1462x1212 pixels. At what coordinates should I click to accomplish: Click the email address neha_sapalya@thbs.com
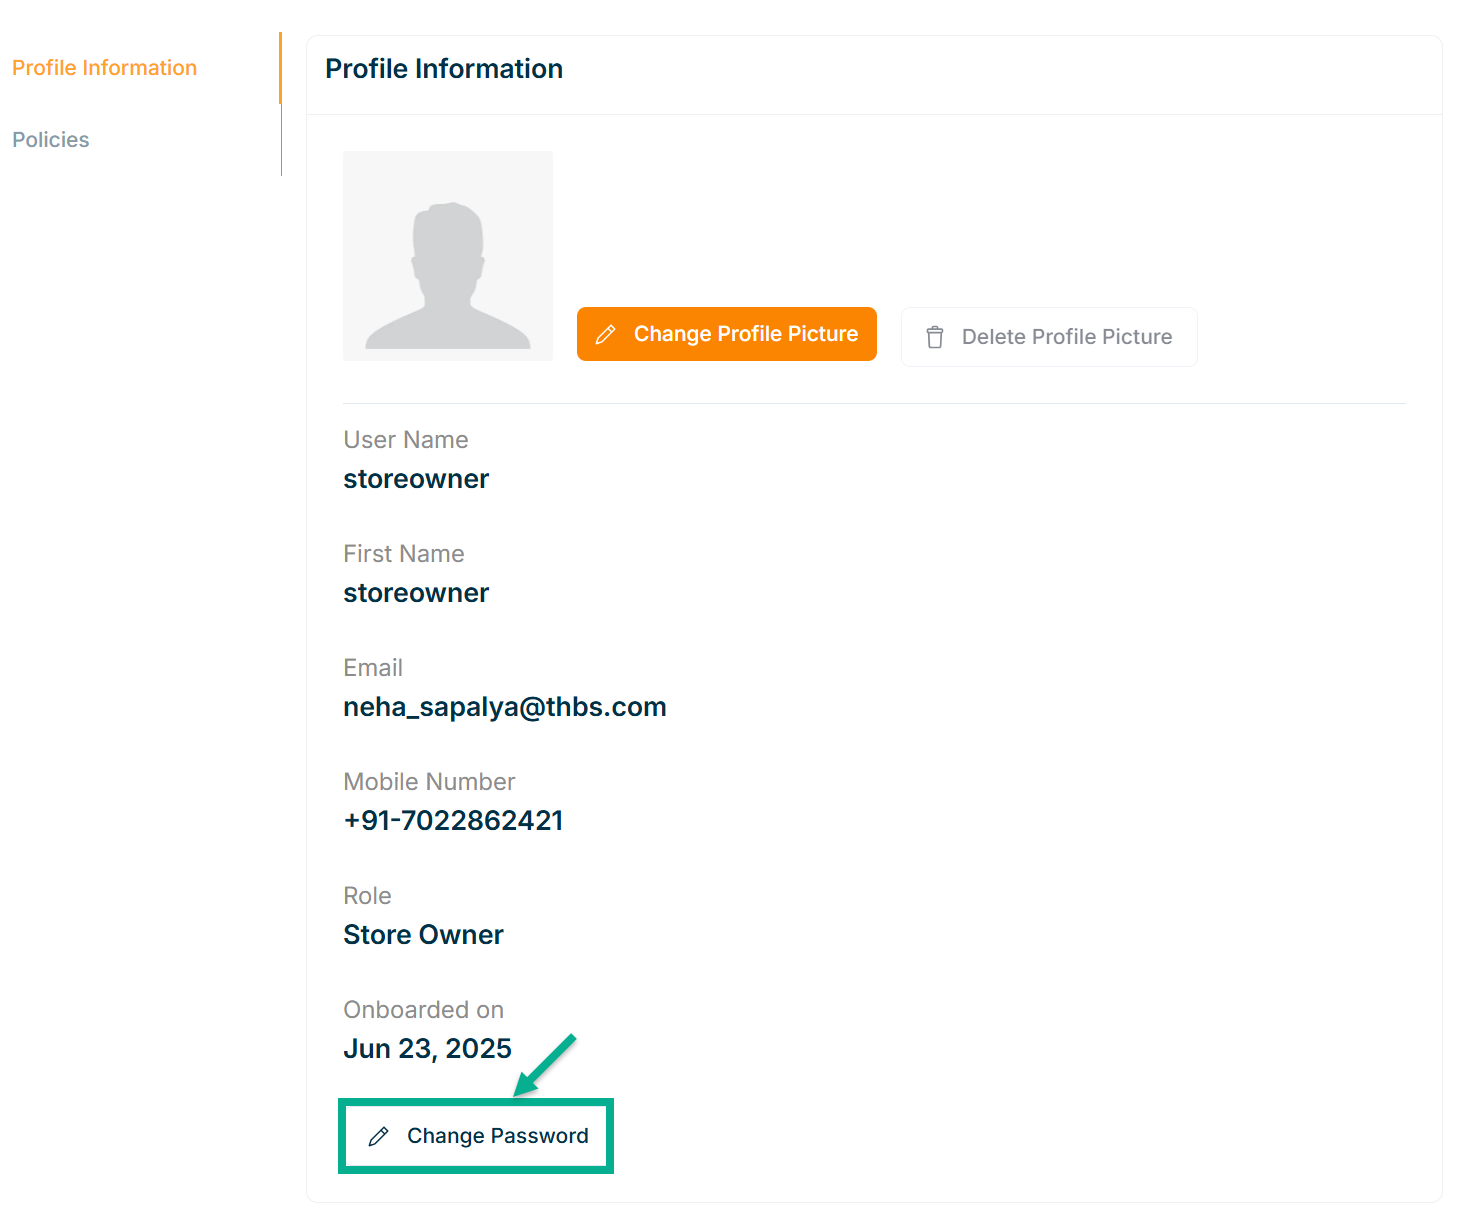tap(505, 707)
